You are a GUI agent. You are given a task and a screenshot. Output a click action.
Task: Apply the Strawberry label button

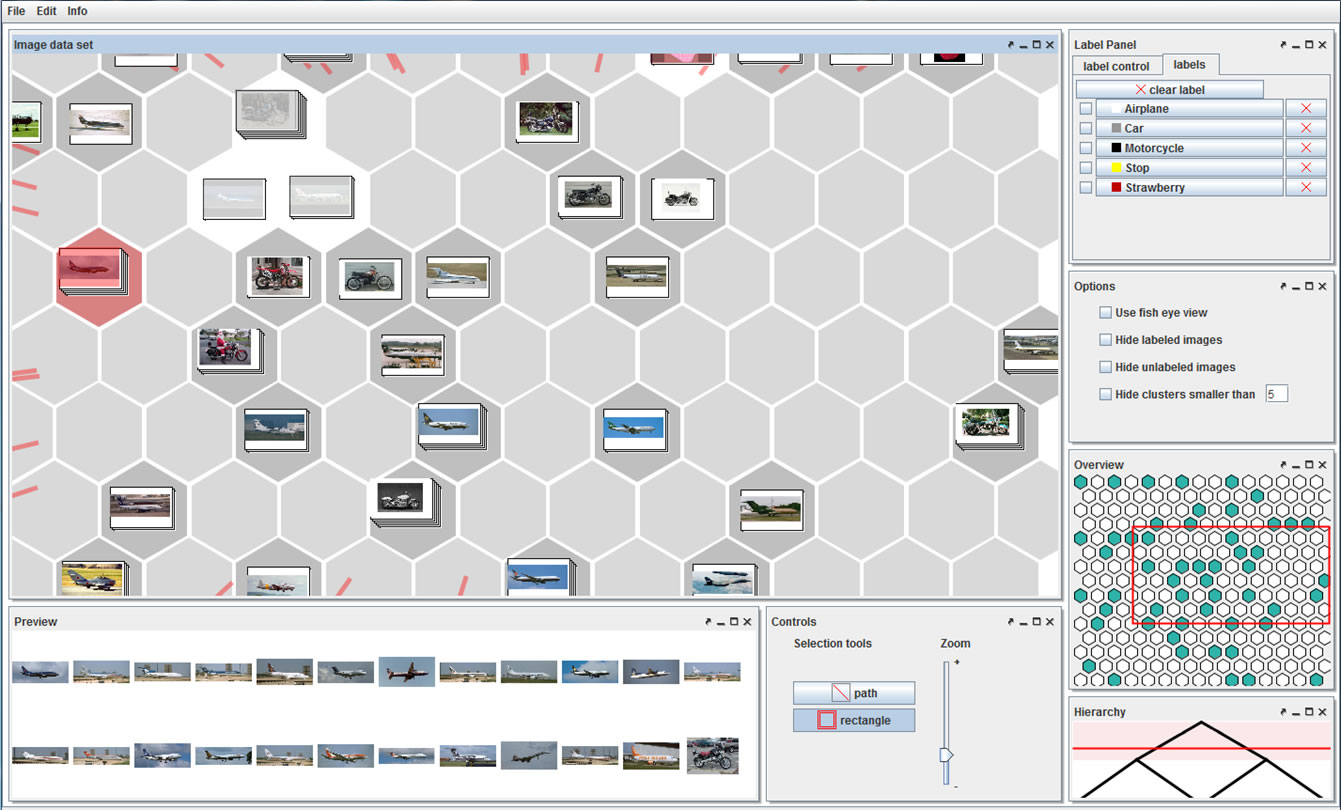point(1189,187)
